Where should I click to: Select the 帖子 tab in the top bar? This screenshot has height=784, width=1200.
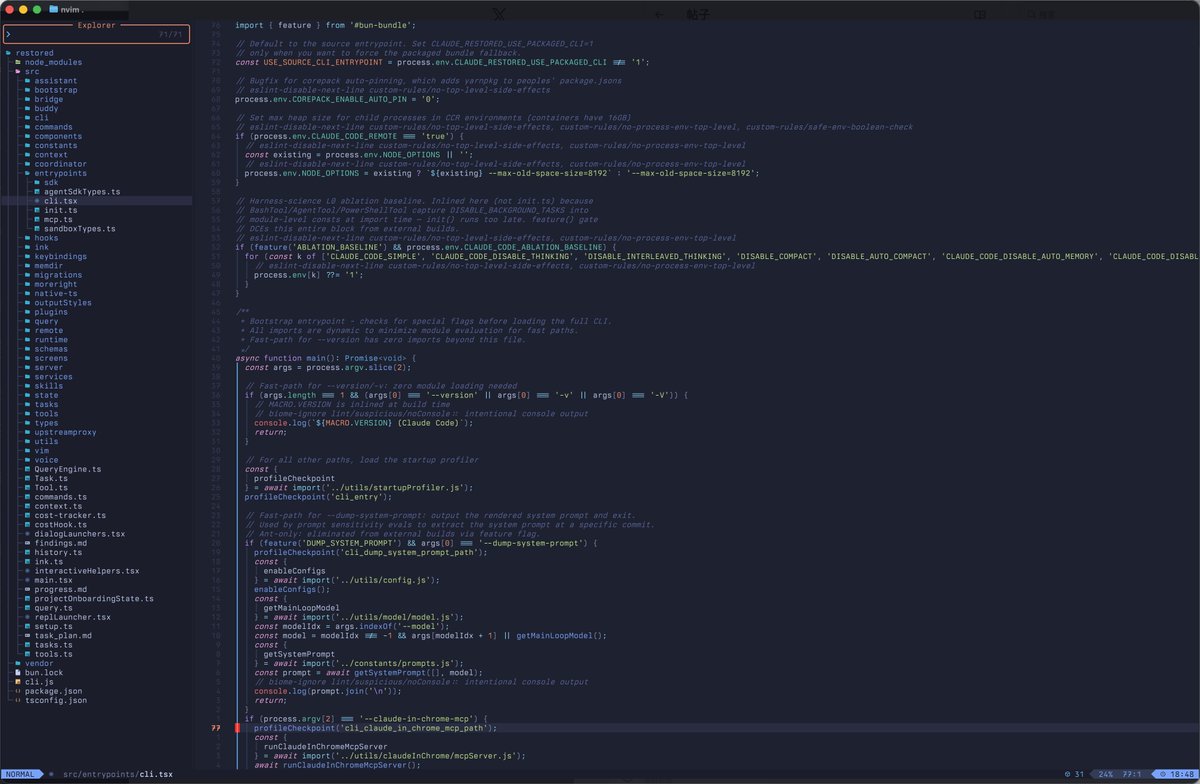[x=696, y=12]
